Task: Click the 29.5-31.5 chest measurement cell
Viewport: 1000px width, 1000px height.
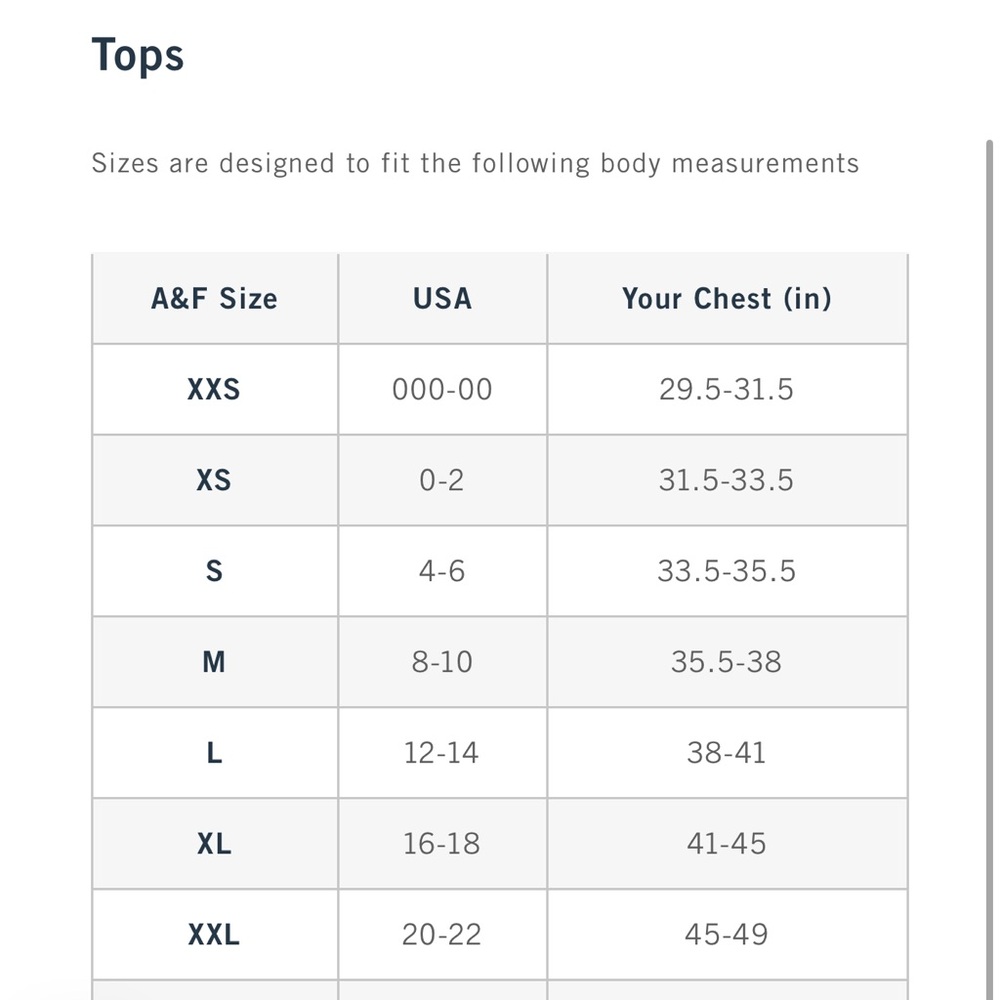Action: (726, 389)
